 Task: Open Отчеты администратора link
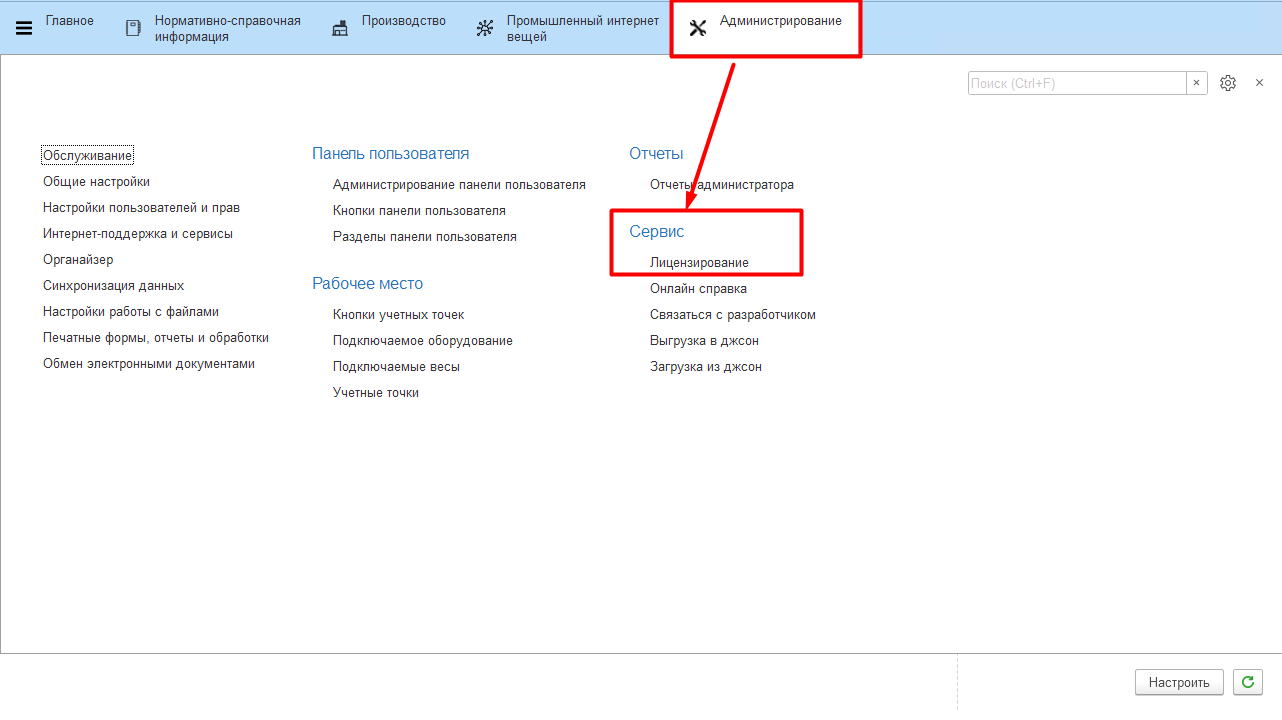point(721,185)
